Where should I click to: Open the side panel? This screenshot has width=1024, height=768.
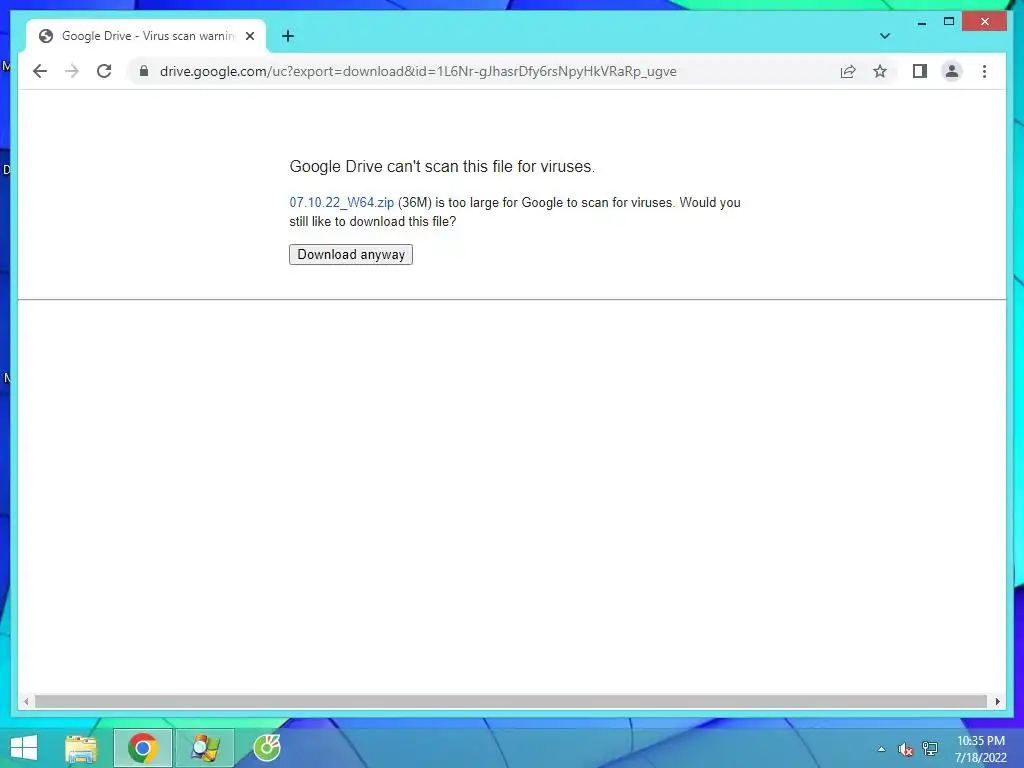[x=920, y=71]
